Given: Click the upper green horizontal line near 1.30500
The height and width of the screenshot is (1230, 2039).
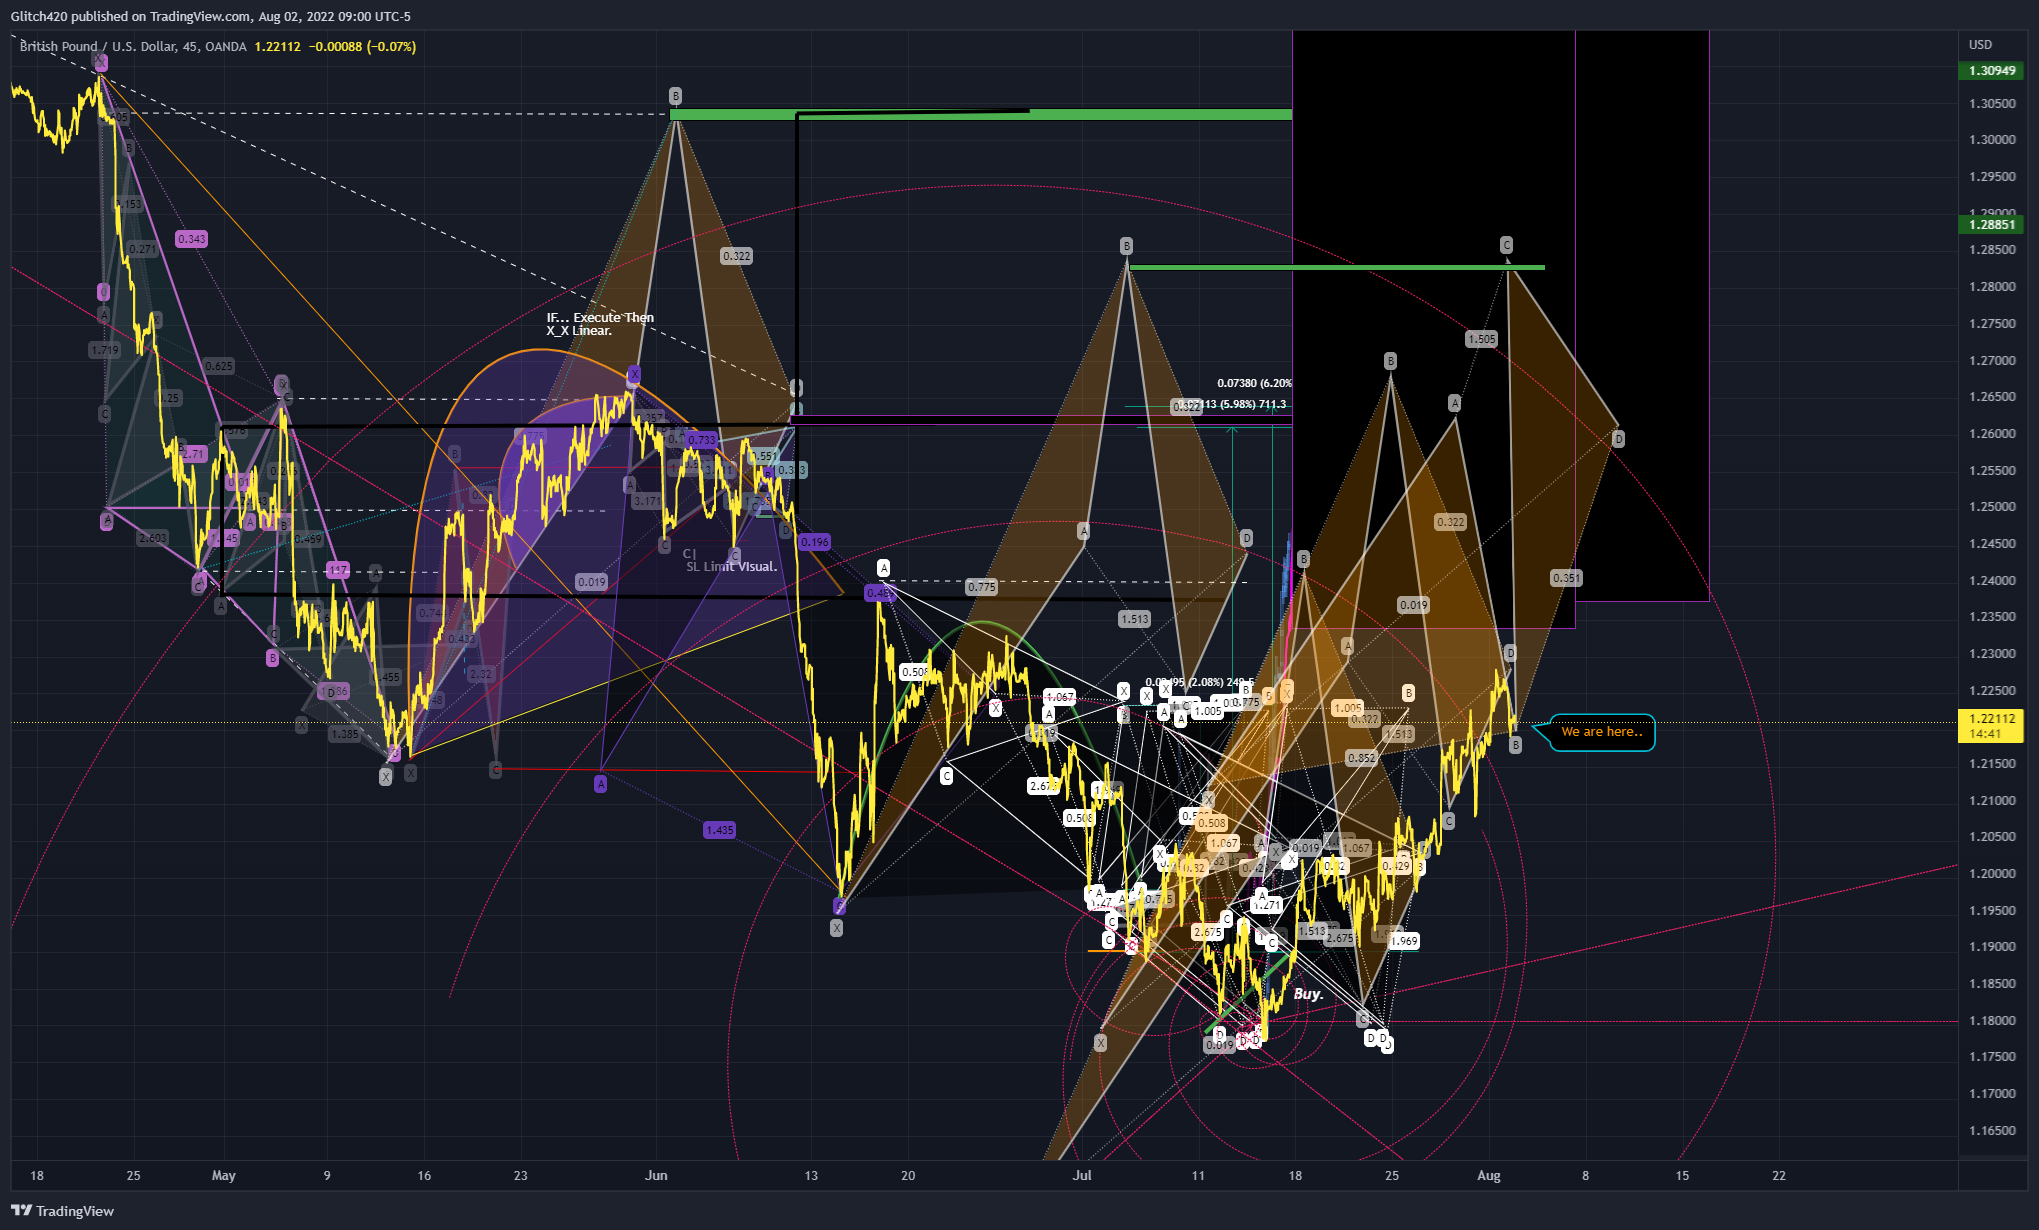Looking at the screenshot, I should (980, 115).
